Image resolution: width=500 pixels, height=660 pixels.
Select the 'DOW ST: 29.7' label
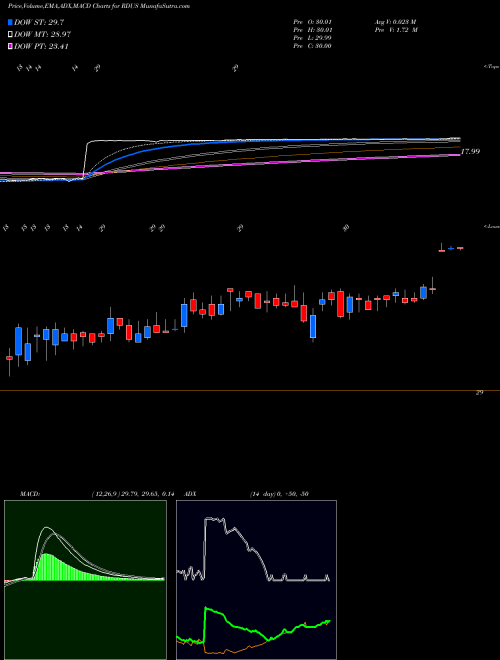click(x=39, y=22)
